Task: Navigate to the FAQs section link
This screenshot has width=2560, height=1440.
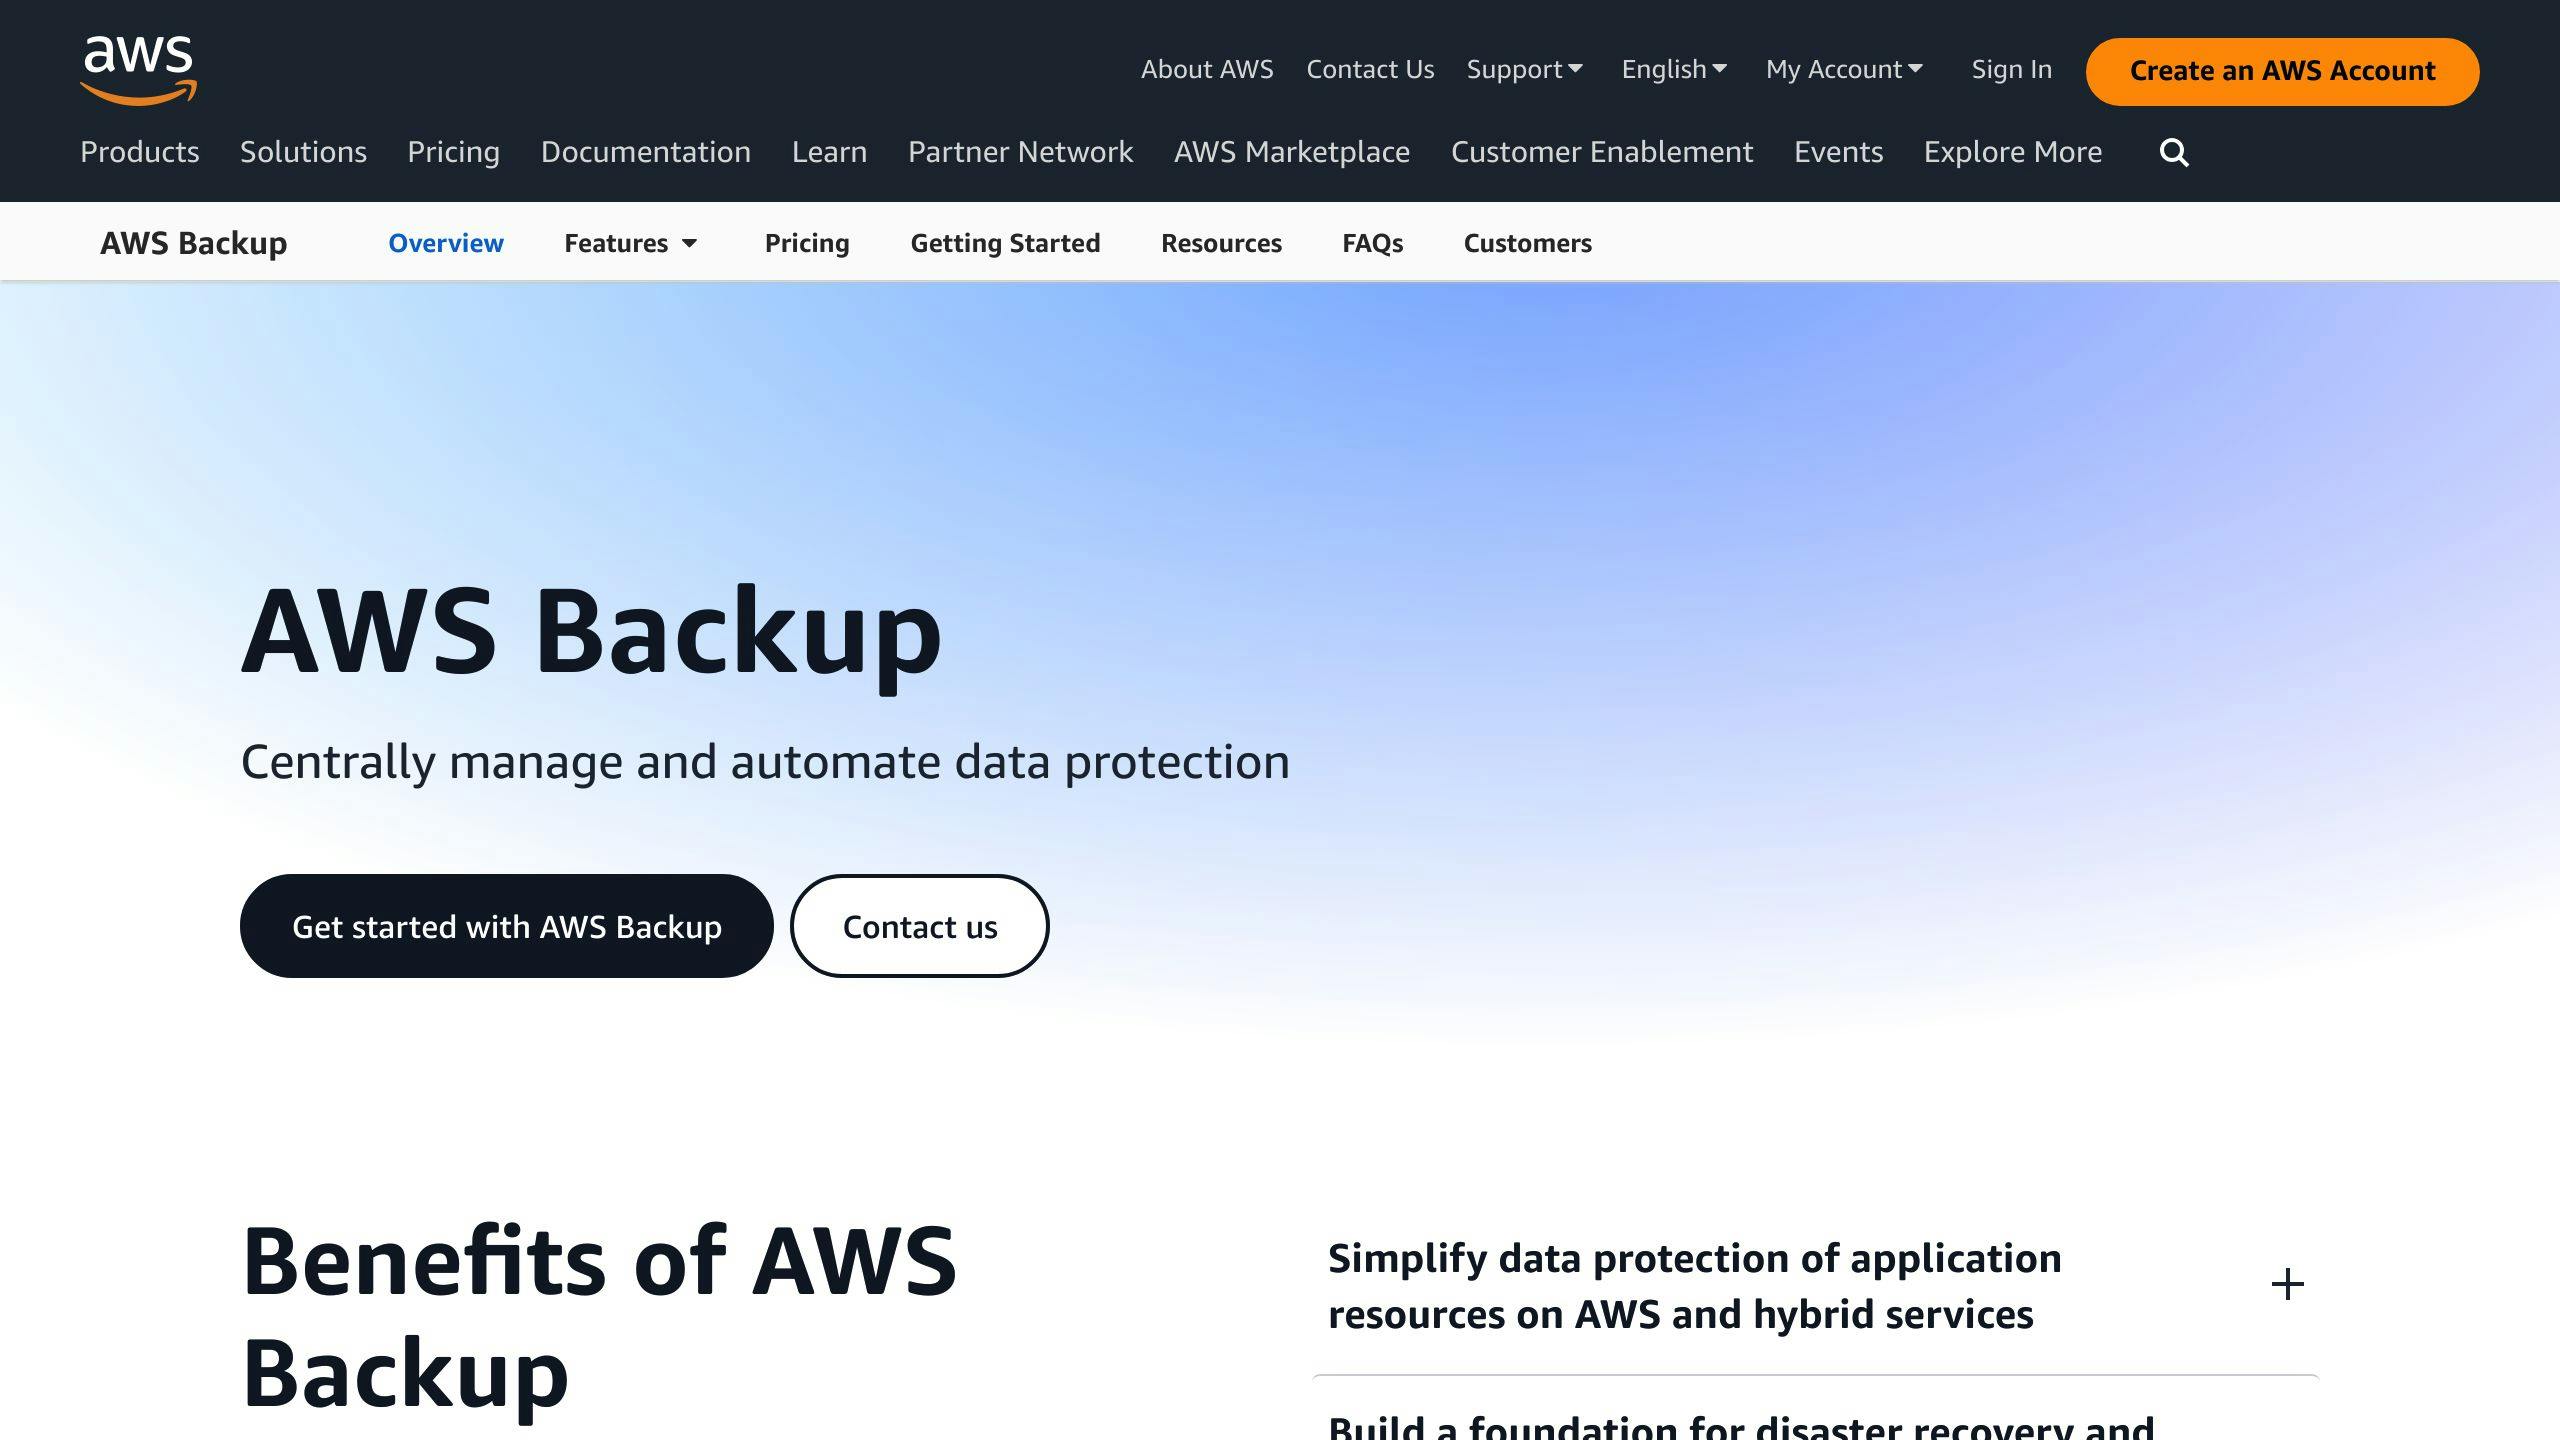Action: [1373, 241]
